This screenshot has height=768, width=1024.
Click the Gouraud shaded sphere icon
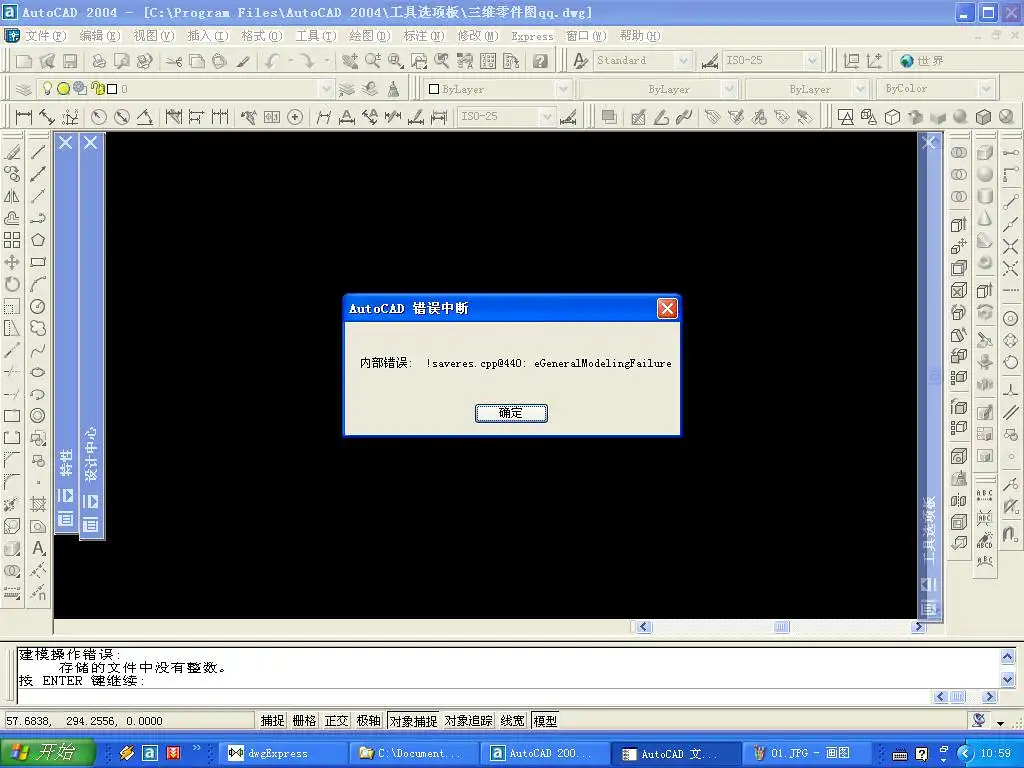959,118
